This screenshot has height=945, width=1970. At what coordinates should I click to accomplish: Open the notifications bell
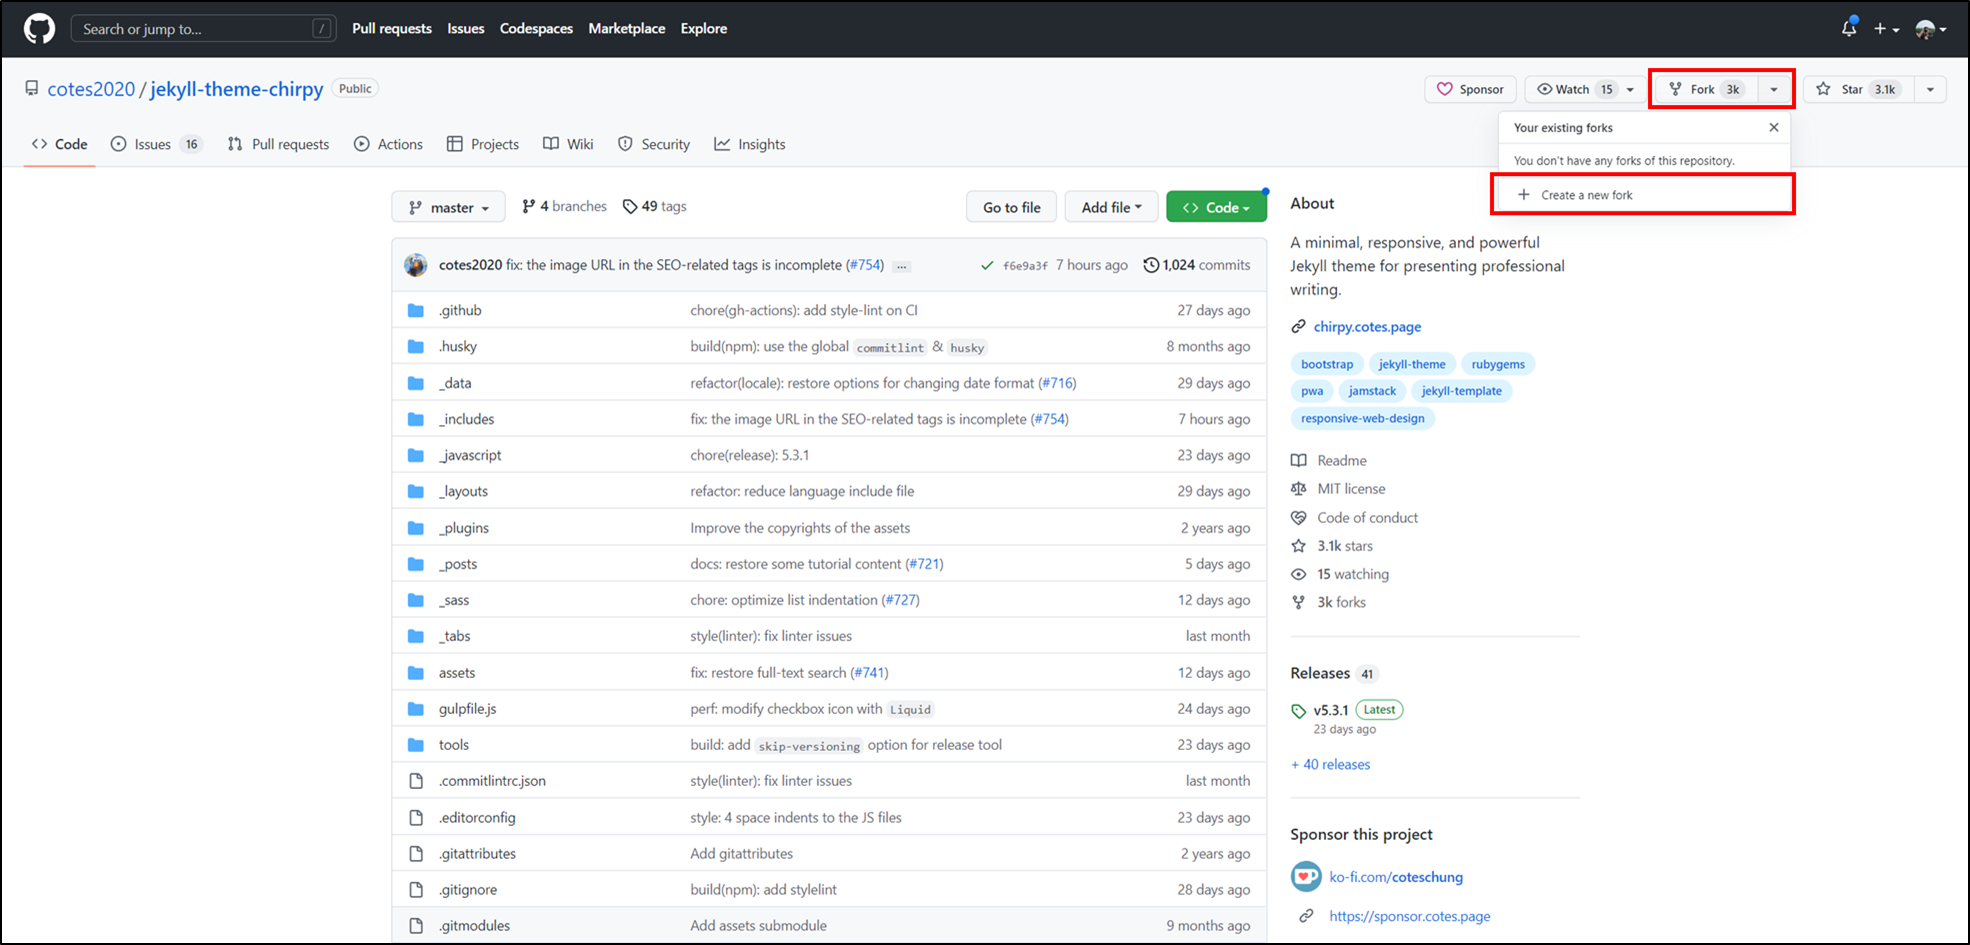coord(1848,28)
